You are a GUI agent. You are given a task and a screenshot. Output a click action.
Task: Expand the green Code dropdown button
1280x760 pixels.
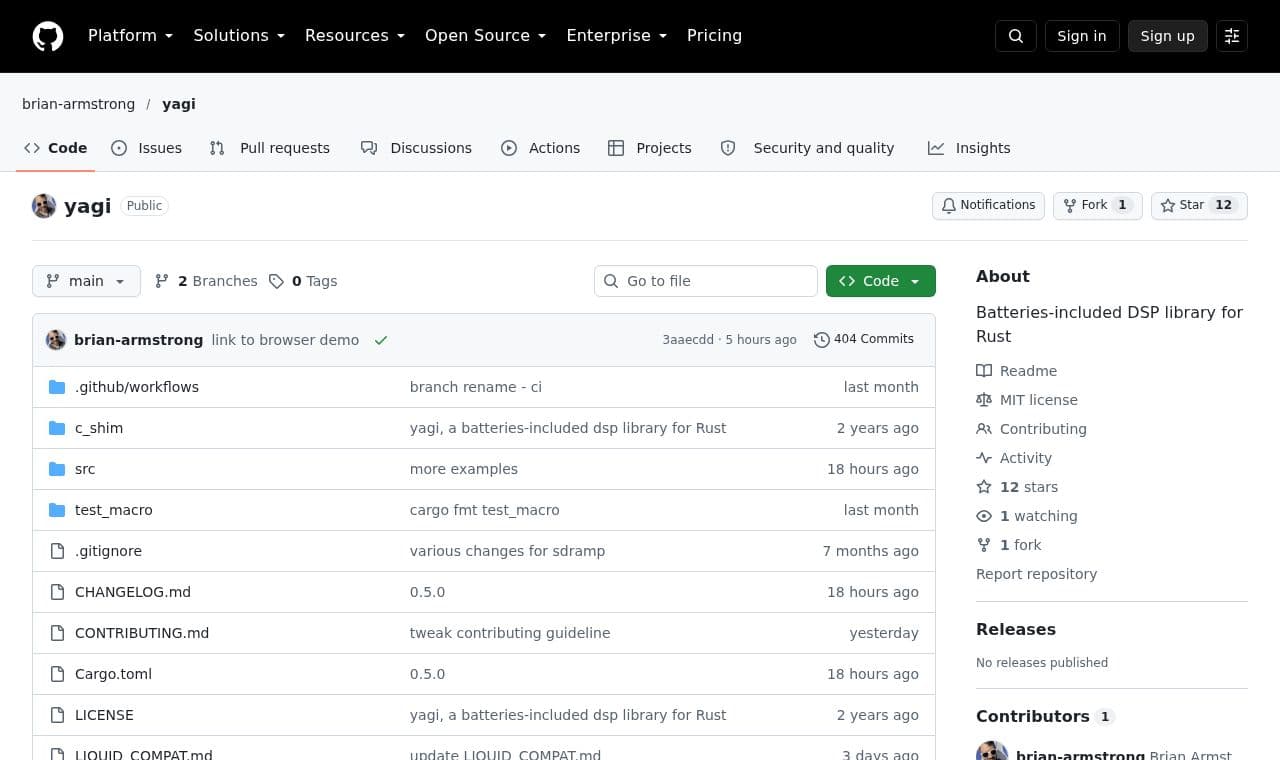pos(881,281)
